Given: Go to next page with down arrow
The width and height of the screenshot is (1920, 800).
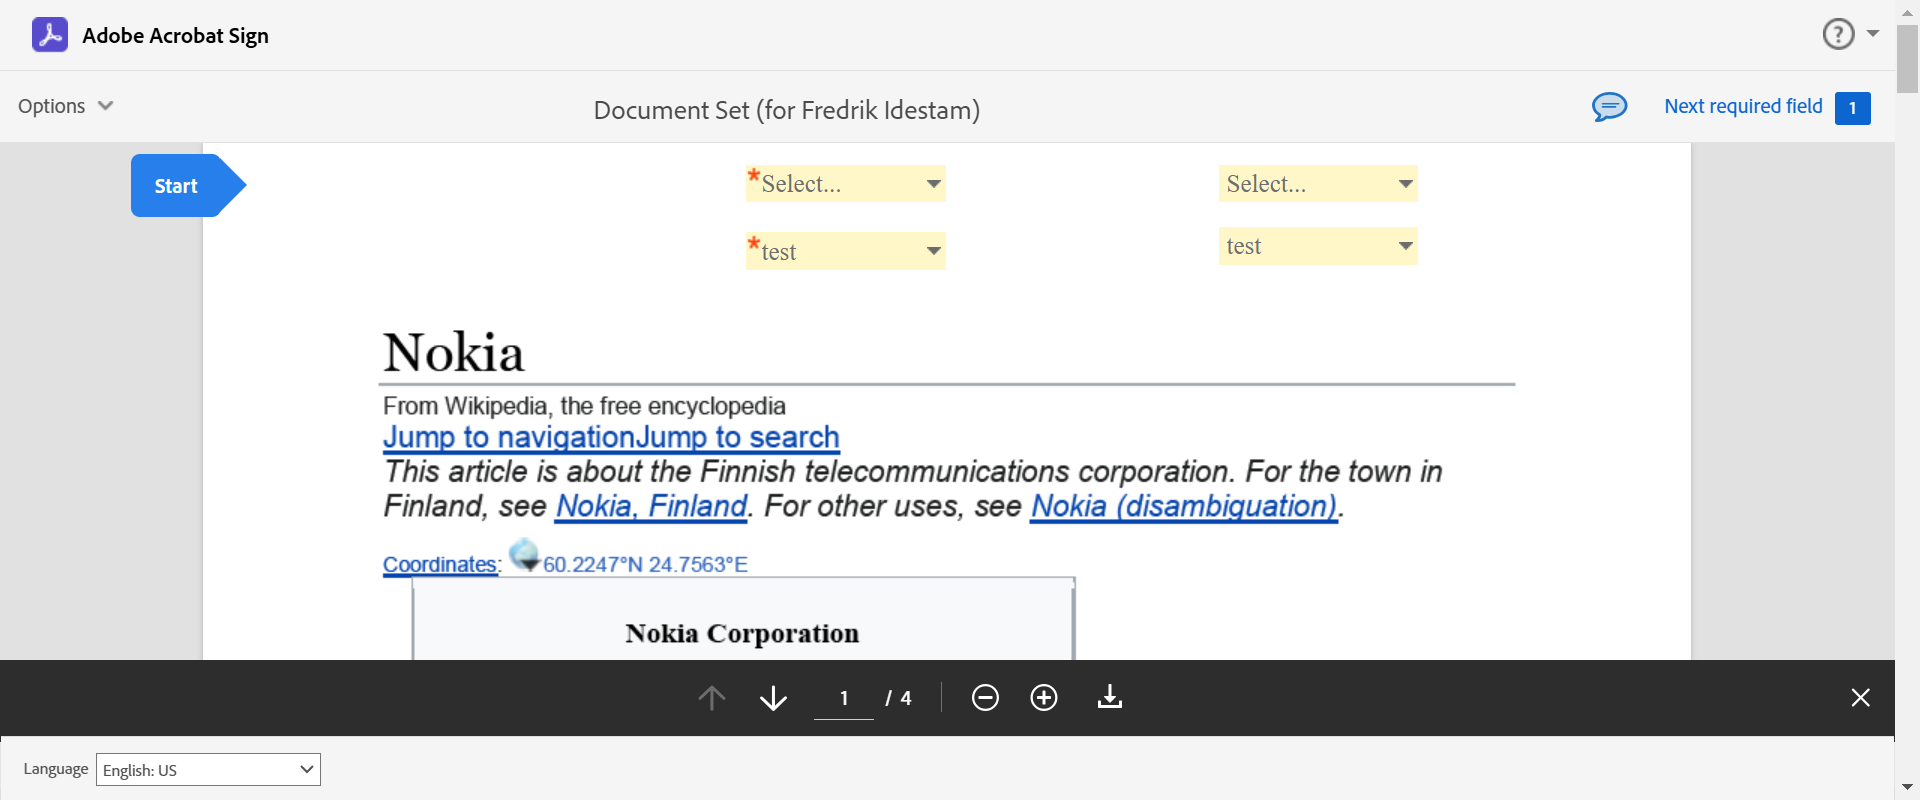Looking at the screenshot, I should pyautogui.click(x=773, y=698).
